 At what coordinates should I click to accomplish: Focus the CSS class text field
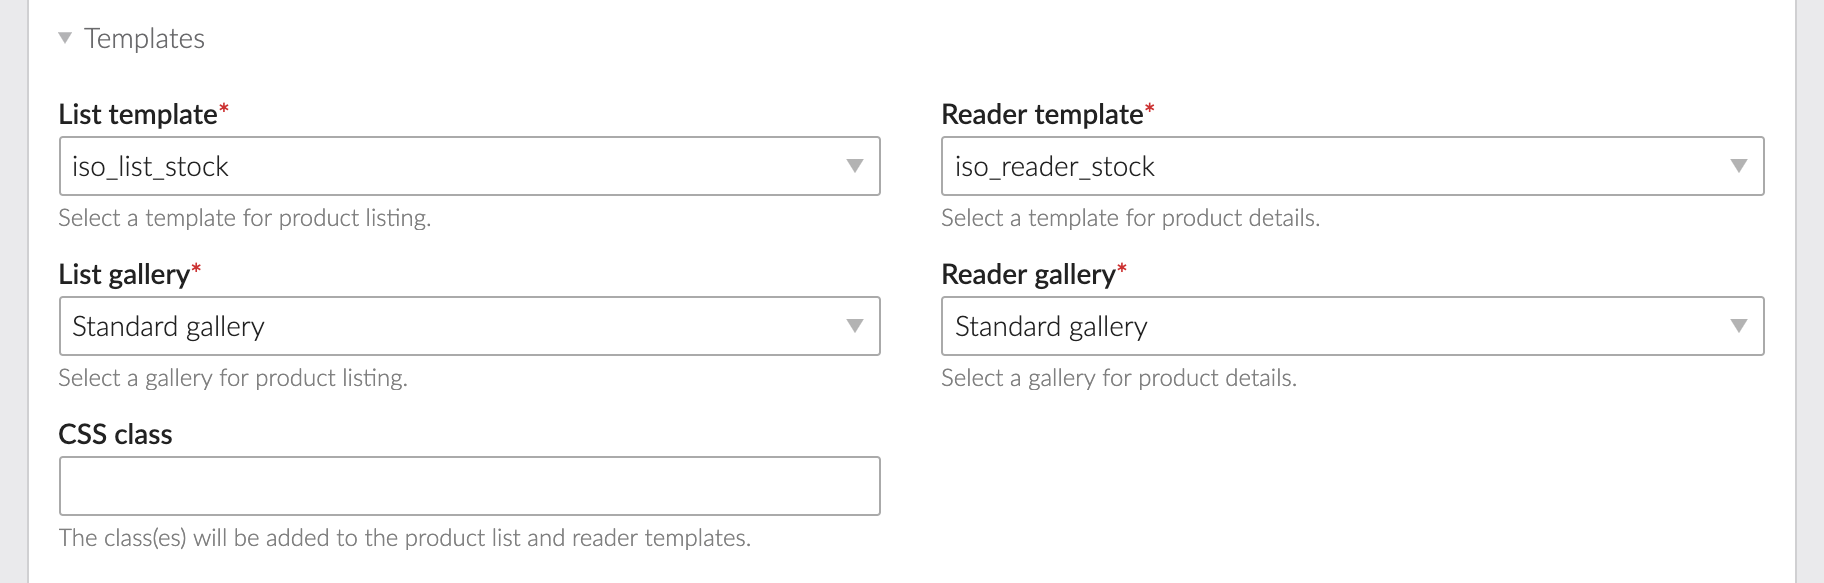coord(469,486)
